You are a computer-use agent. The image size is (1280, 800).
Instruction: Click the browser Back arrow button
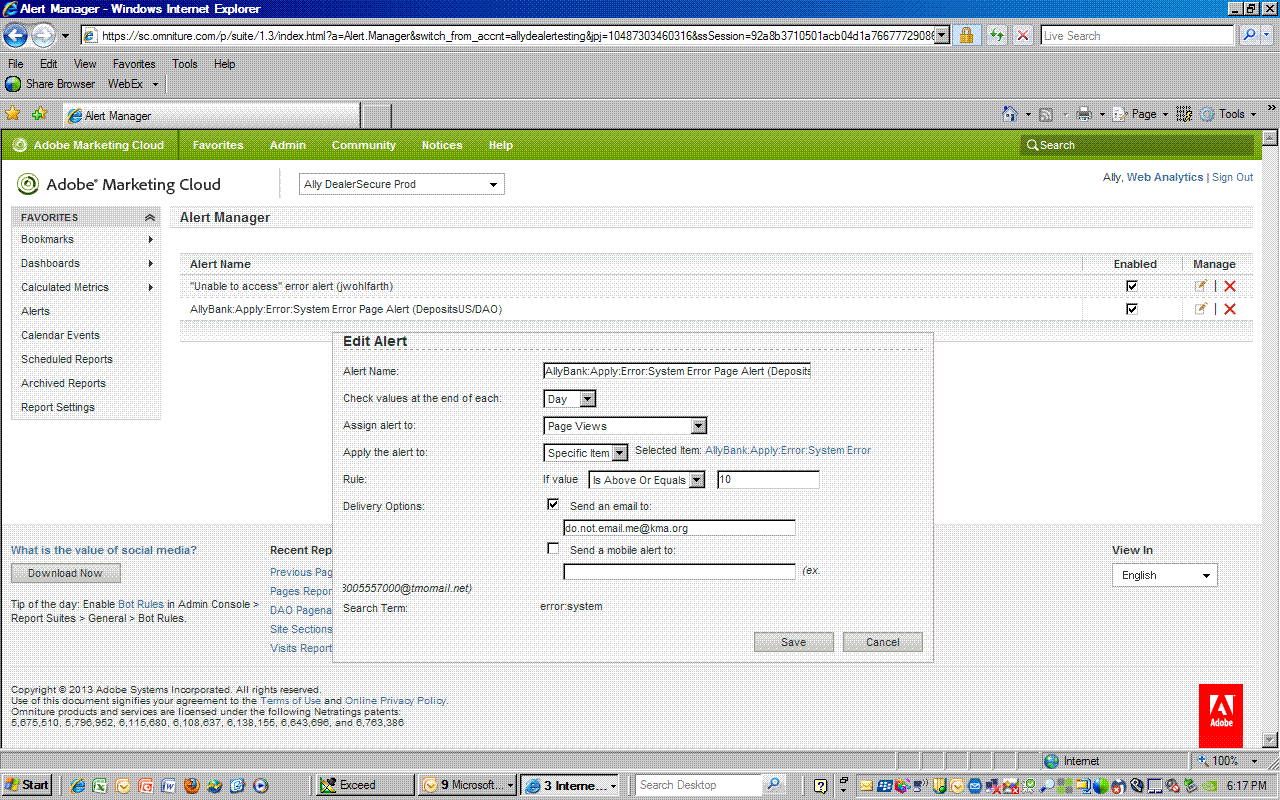[15, 36]
